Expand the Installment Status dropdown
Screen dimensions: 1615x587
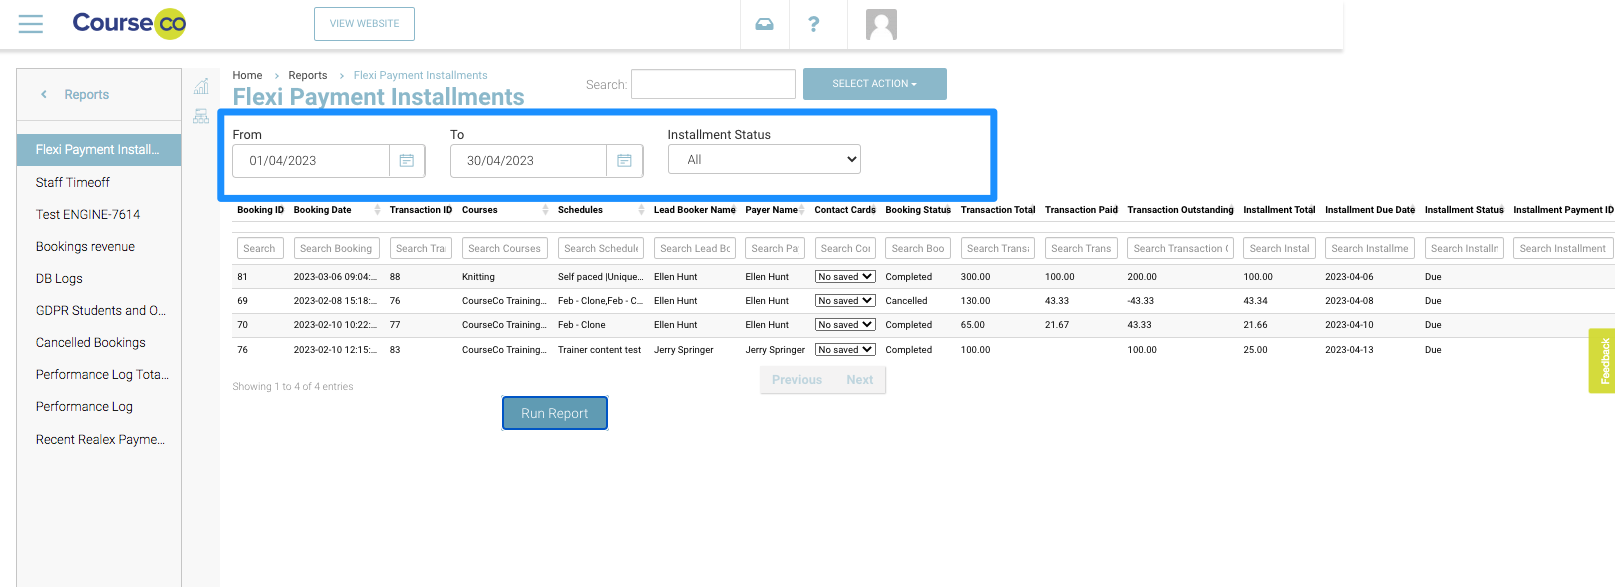[764, 160]
